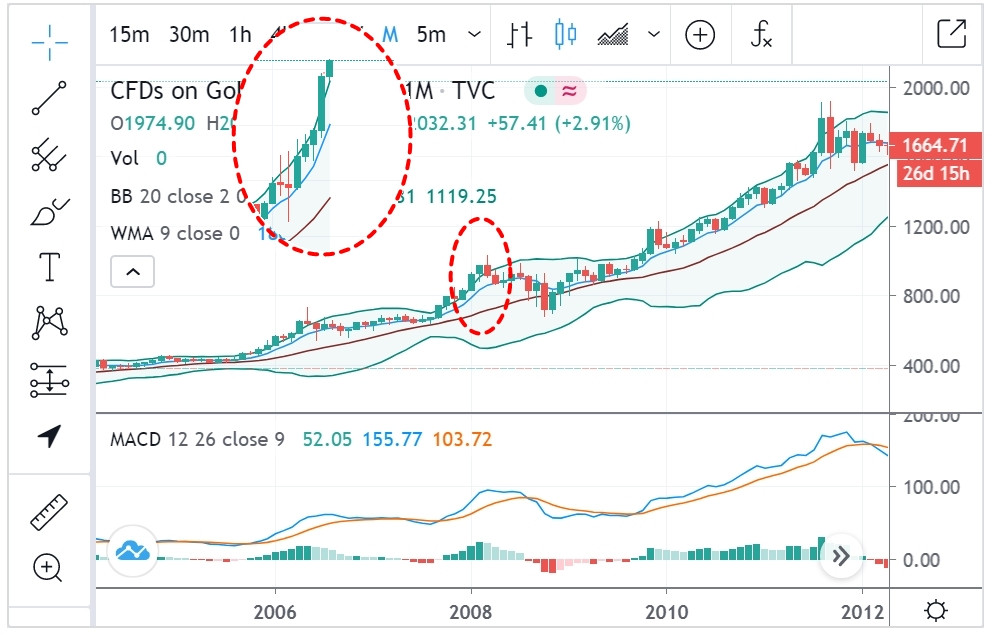994x635 pixels.
Task: Select the ruler measure tool
Action: (48, 512)
